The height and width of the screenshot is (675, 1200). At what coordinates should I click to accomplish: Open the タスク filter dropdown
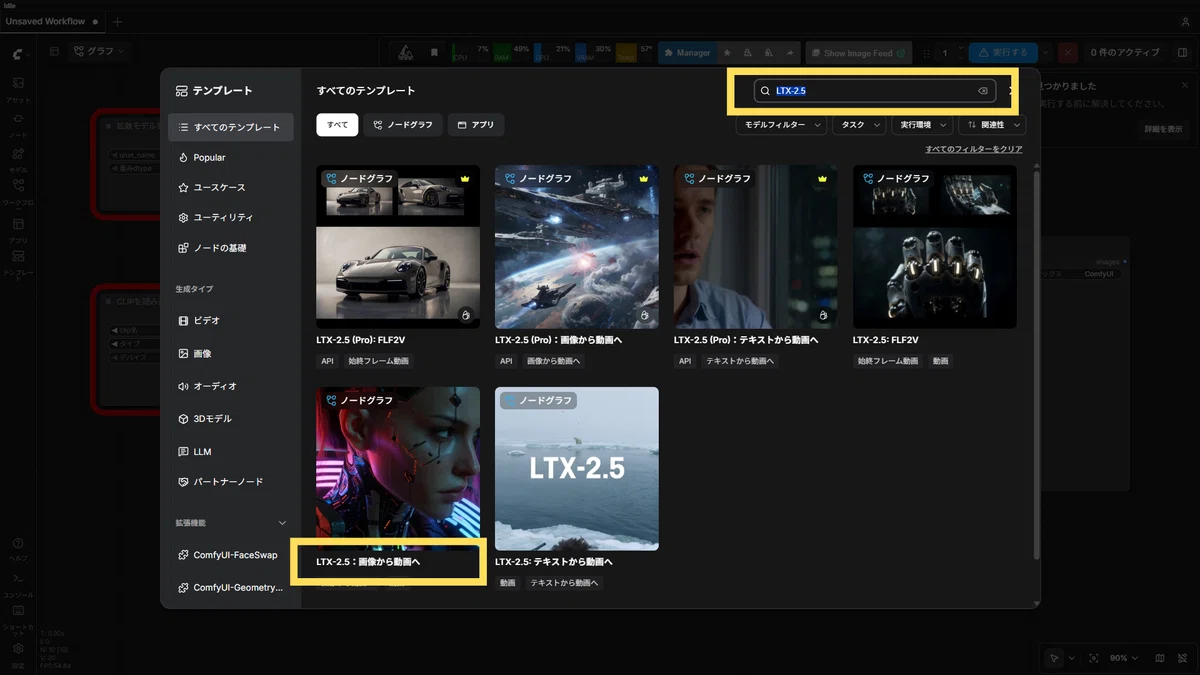pyautogui.click(x=859, y=125)
